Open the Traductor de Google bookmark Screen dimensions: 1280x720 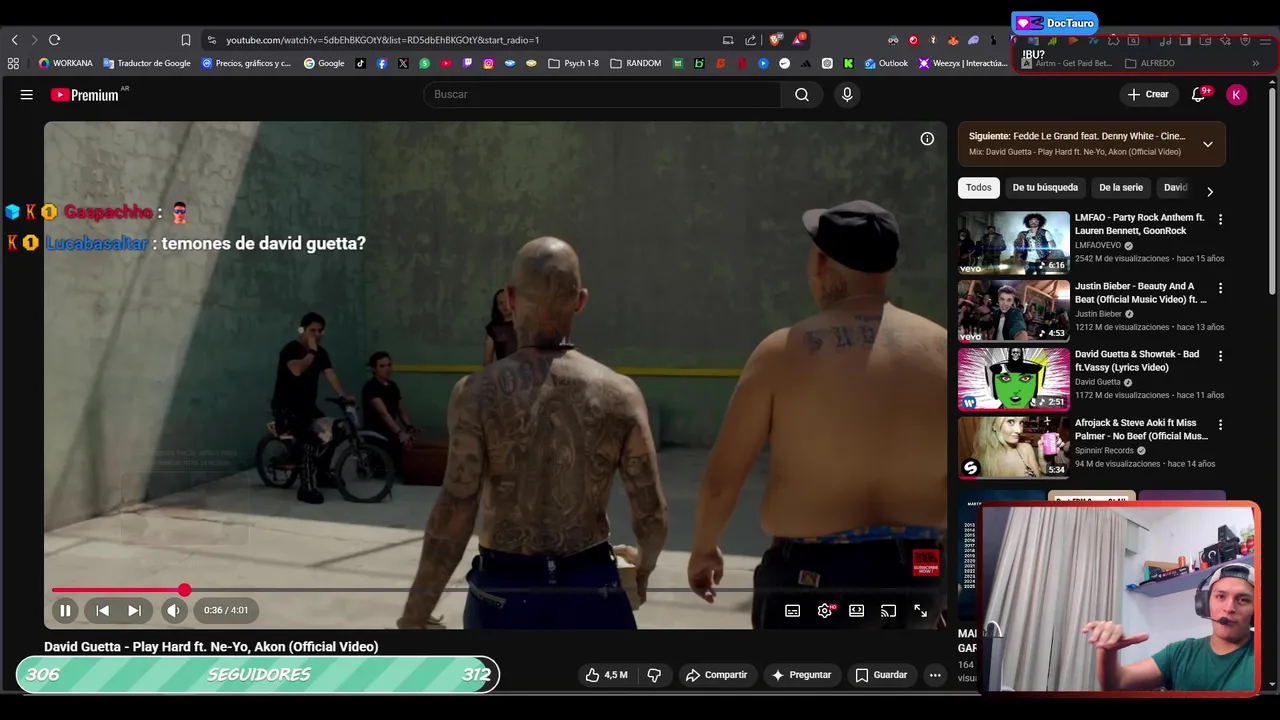tap(147, 63)
